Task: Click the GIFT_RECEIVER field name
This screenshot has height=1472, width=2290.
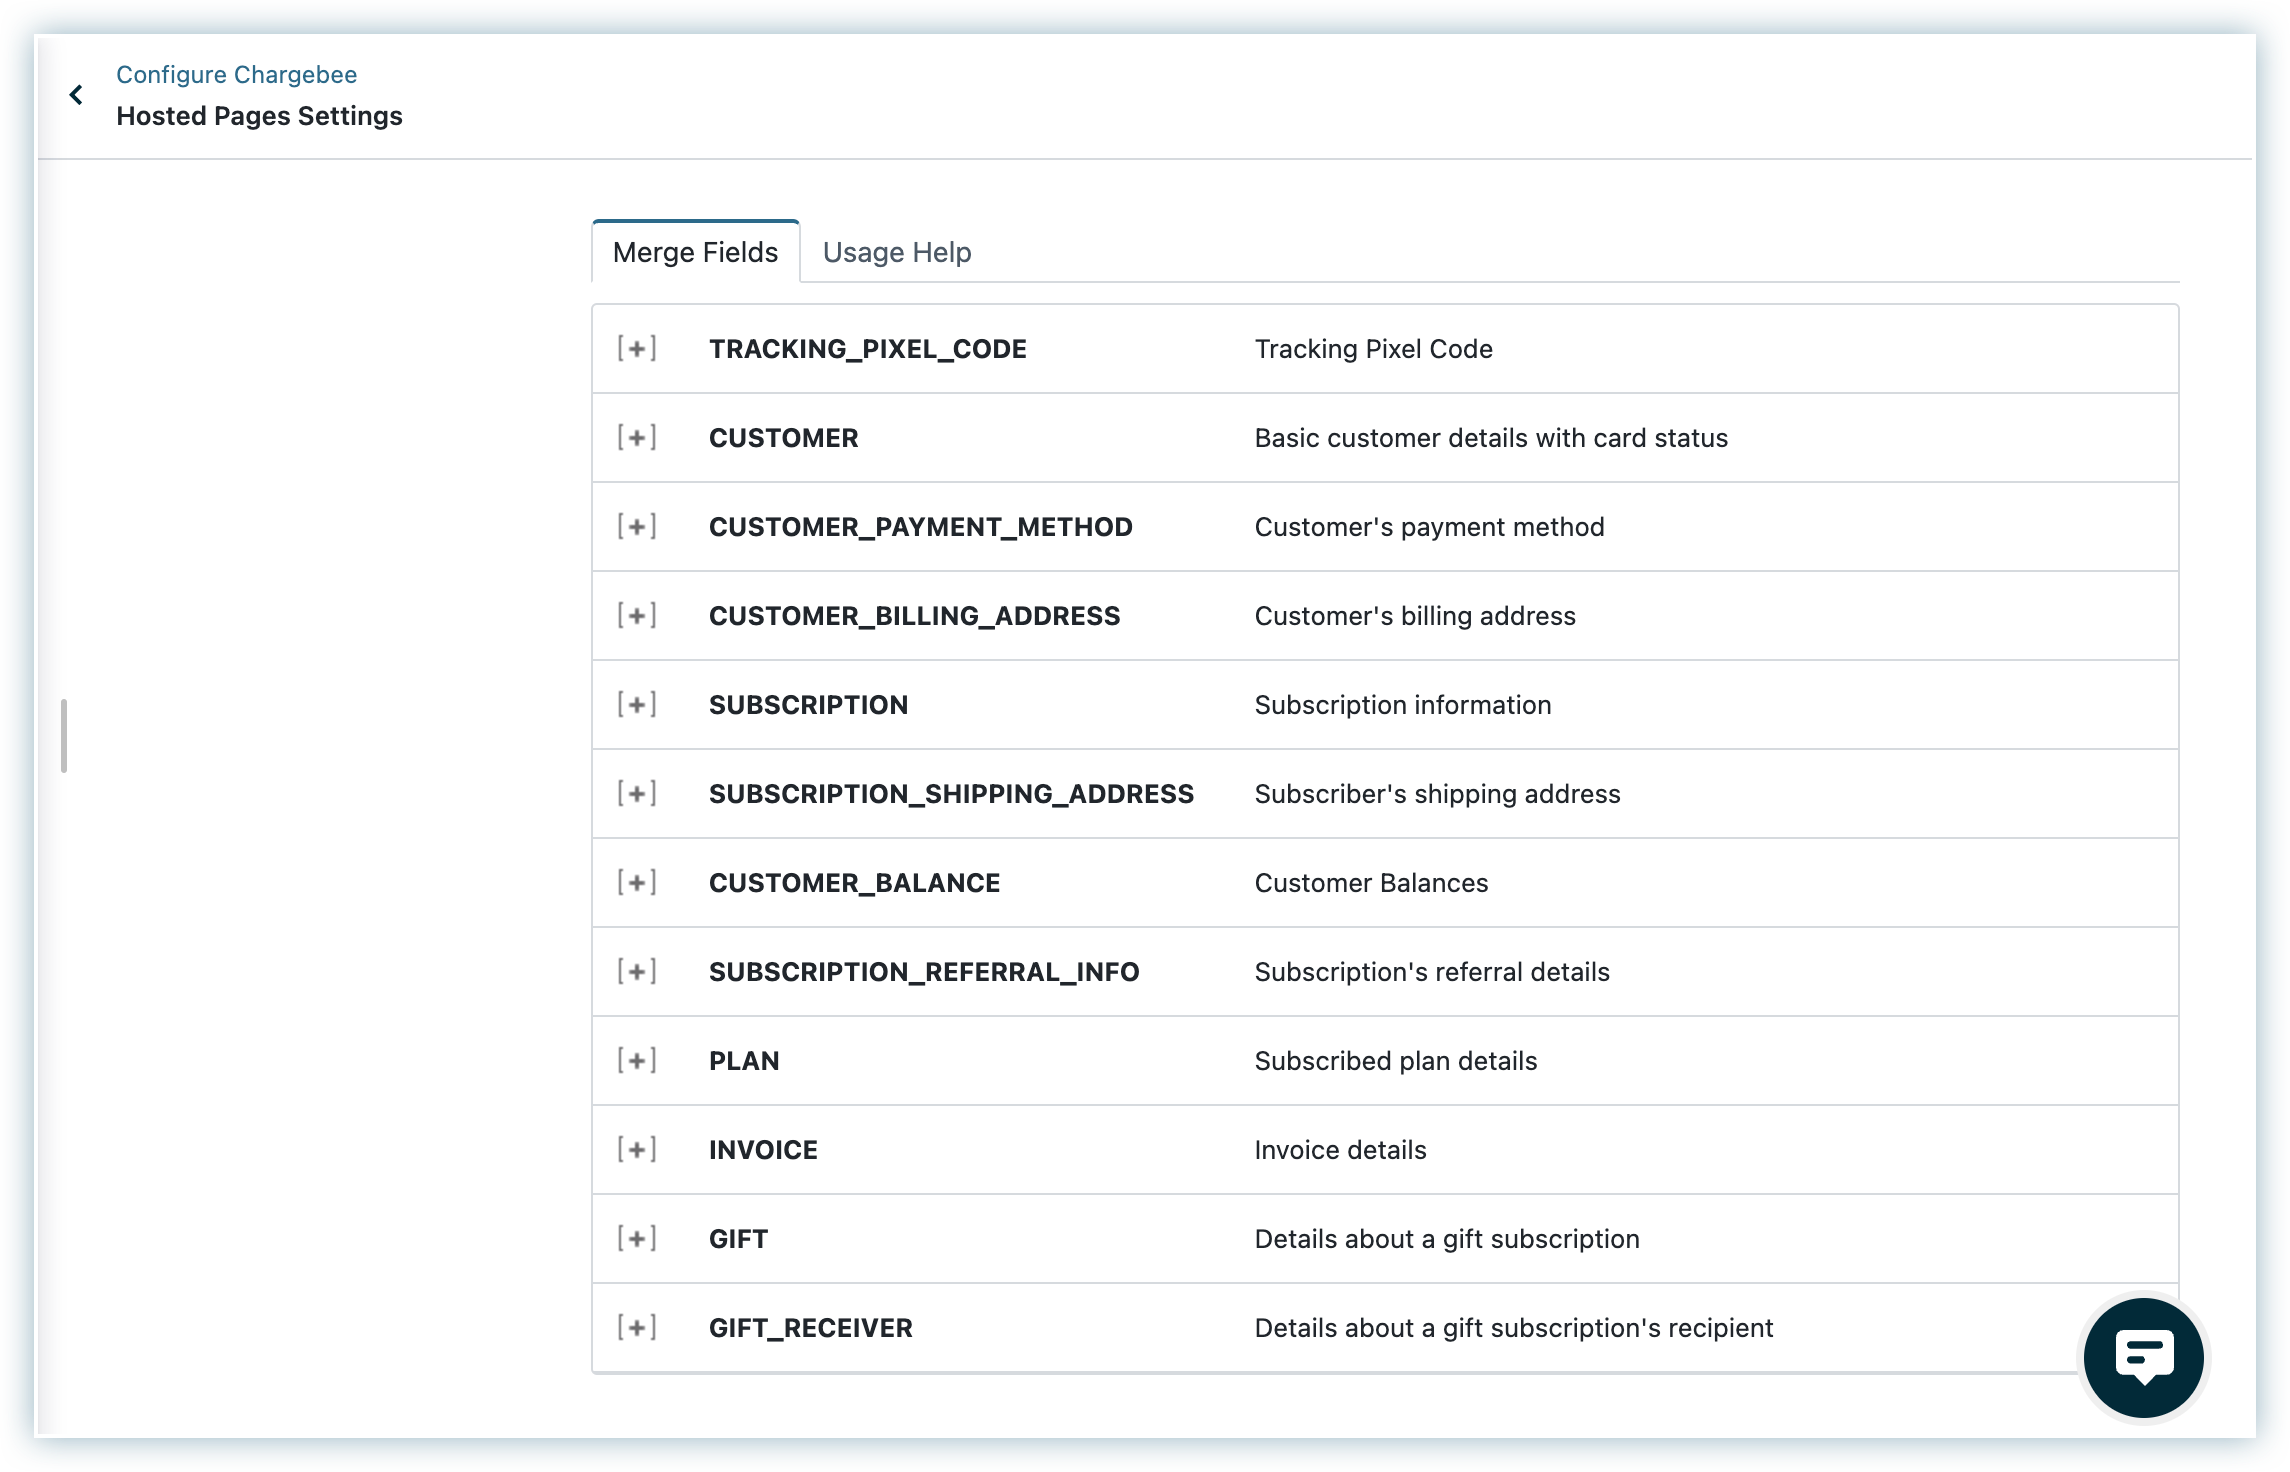Action: tap(811, 1328)
